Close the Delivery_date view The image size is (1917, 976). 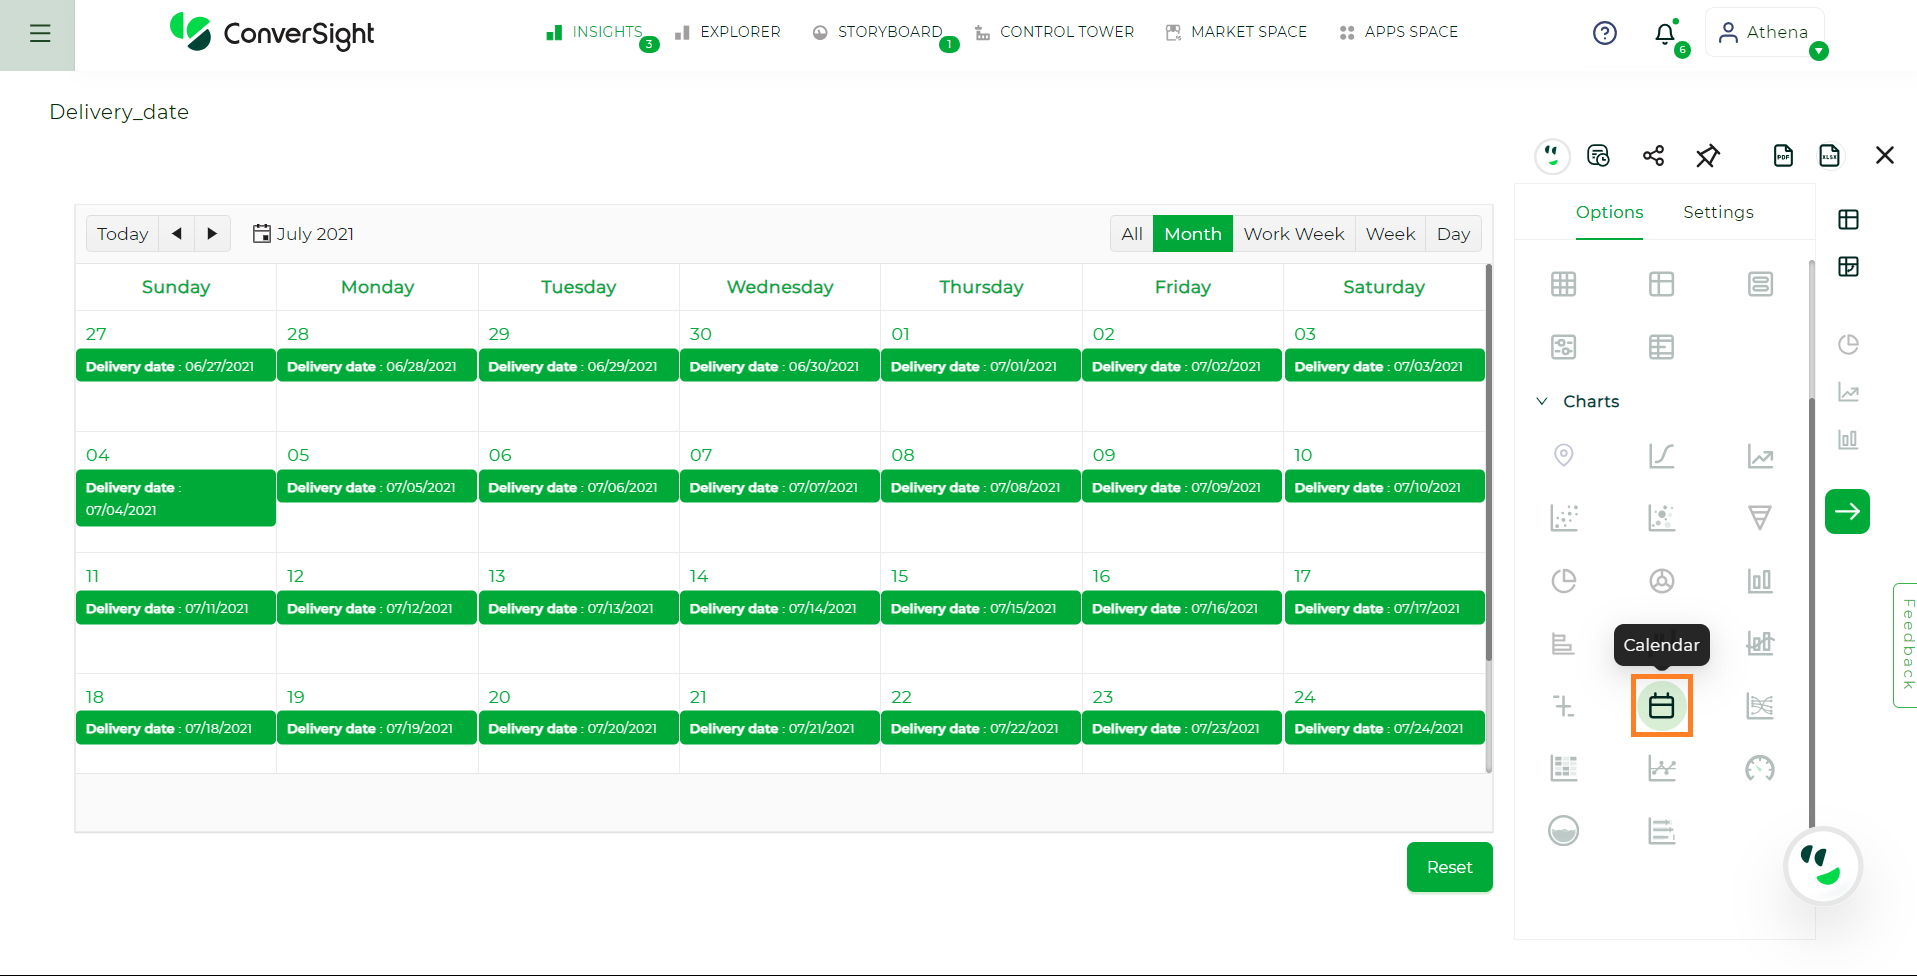(1884, 155)
